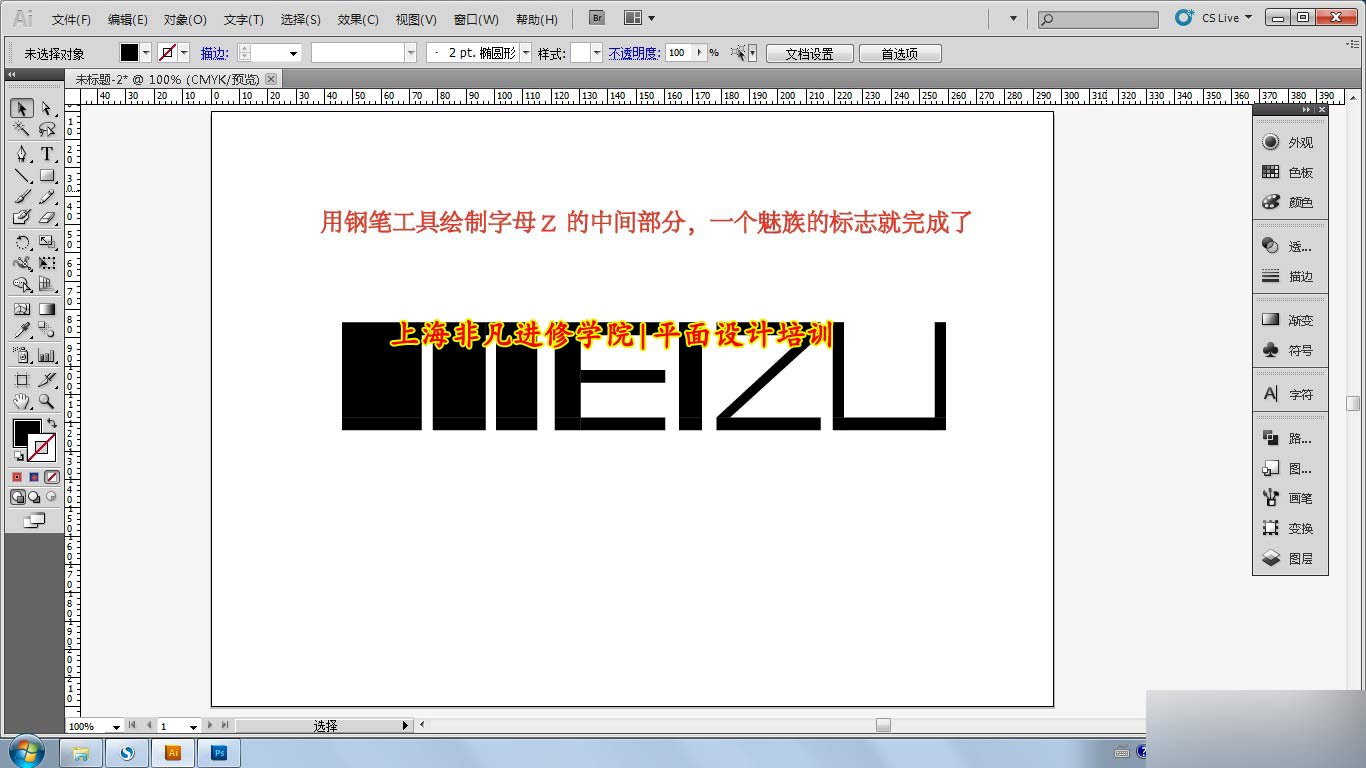Pick the Paintbrush tool
Screen dimensions: 1366x768
pos(22,197)
